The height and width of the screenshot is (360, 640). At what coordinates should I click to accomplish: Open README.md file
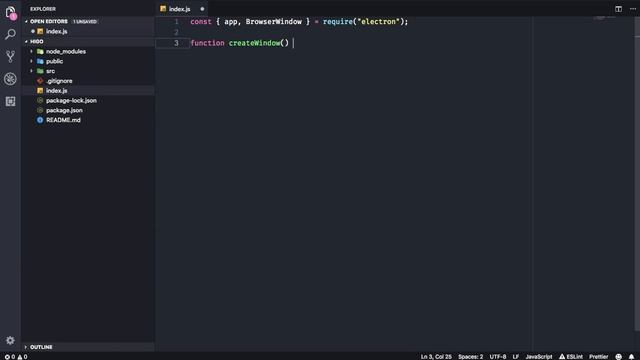click(x=63, y=120)
